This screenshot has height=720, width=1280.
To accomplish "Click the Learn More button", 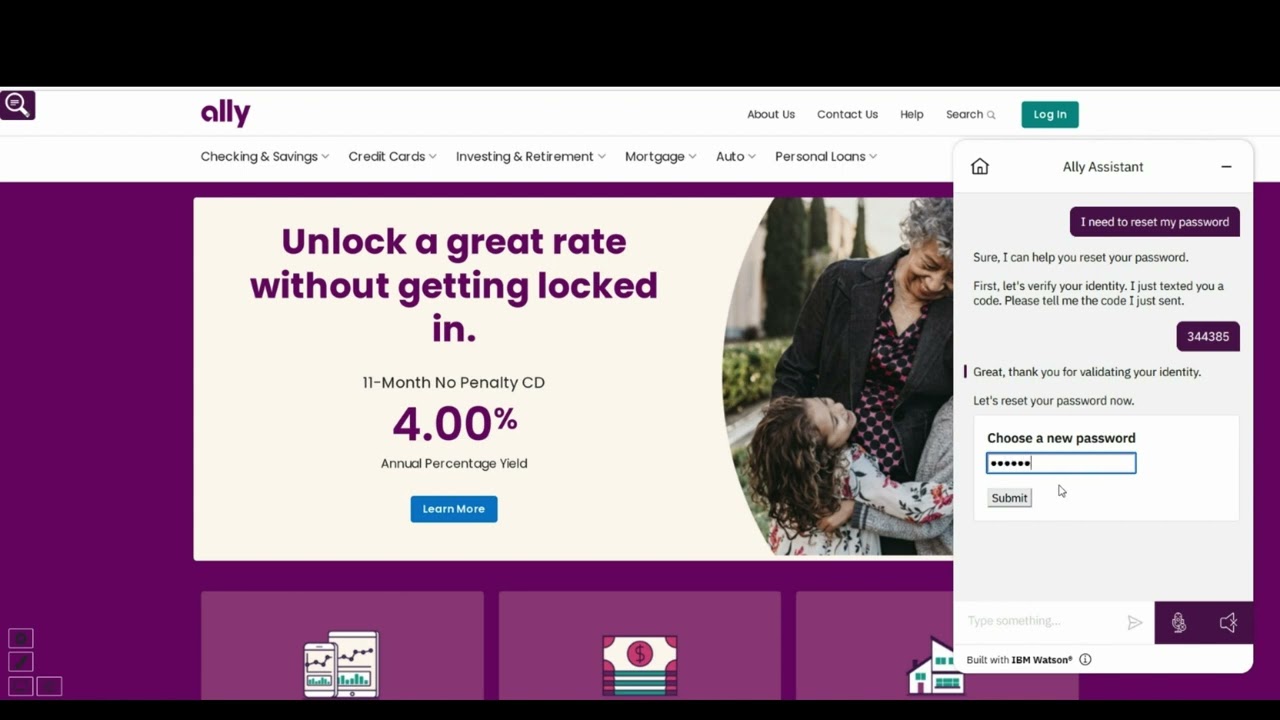I will click(454, 509).
